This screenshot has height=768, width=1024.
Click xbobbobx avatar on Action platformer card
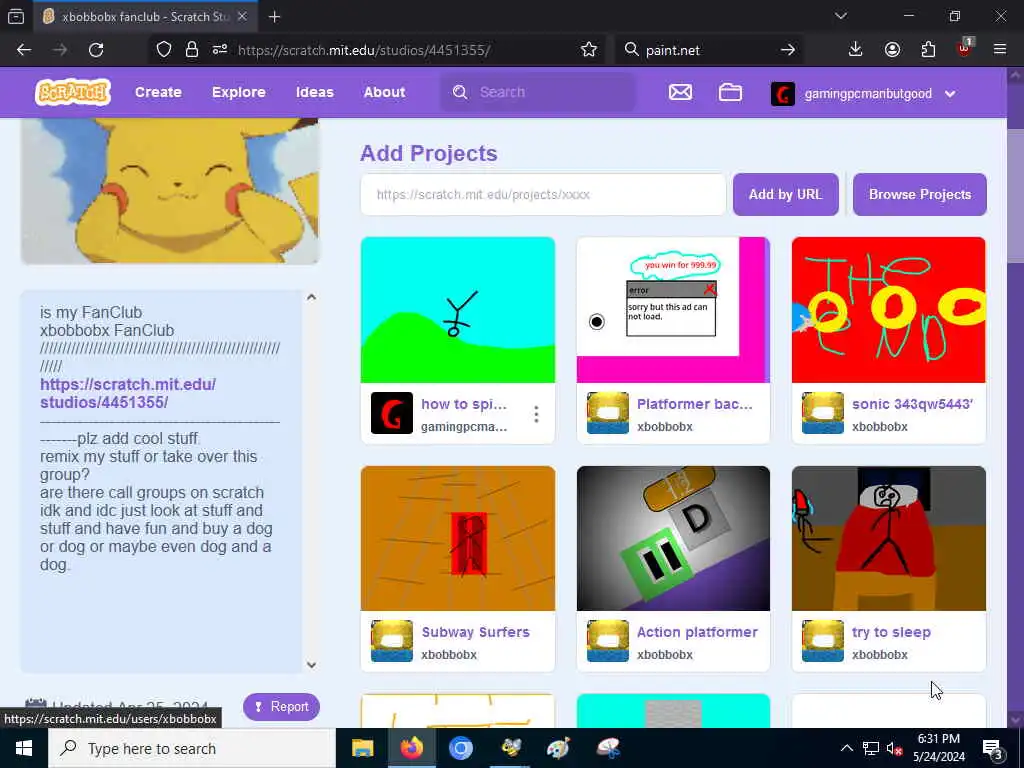pyautogui.click(x=607, y=641)
